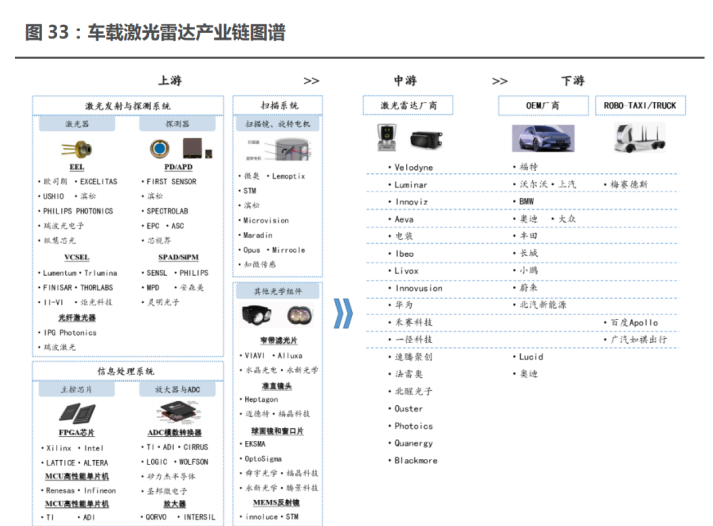The image size is (713, 526).
Task: Select the 扫描镜、旋转电机 blue label
Action: (x=278, y=124)
